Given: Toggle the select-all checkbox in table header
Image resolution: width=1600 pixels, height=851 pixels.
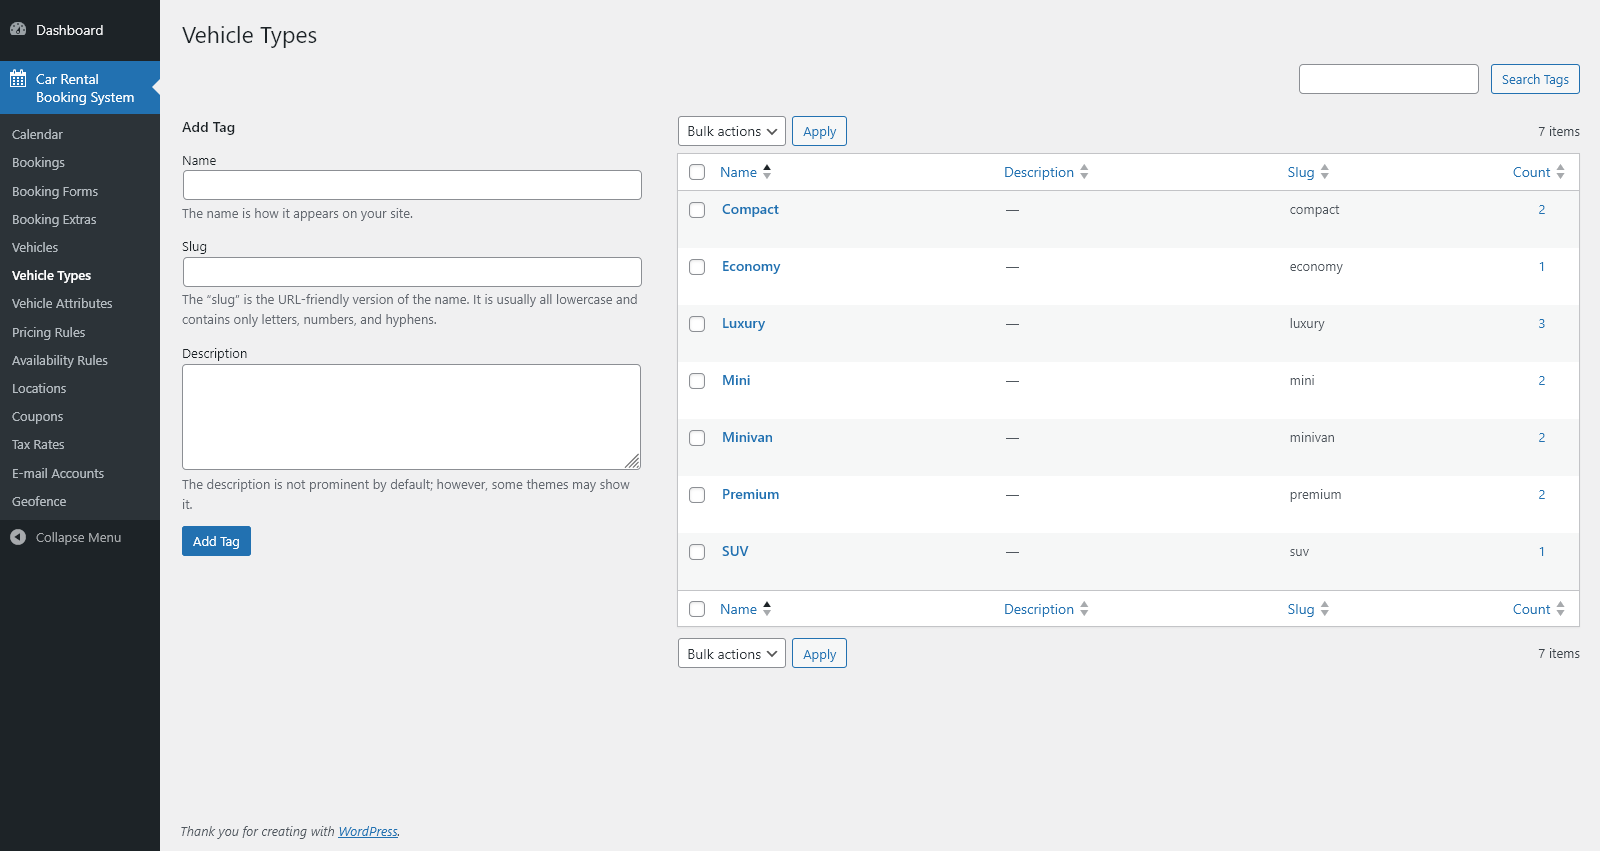Looking at the screenshot, I should tap(697, 172).
